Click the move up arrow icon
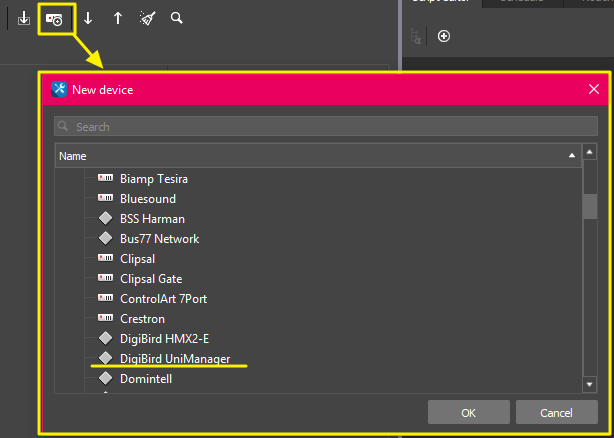 (x=118, y=18)
